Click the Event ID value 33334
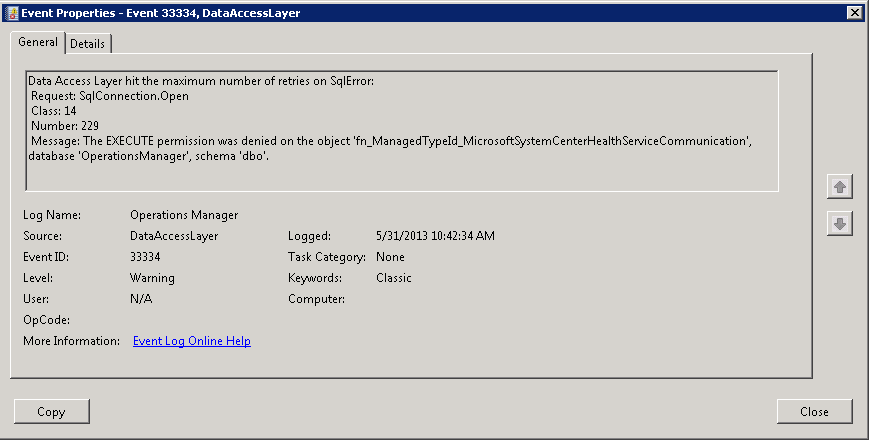The width and height of the screenshot is (869, 441). point(145,257)
